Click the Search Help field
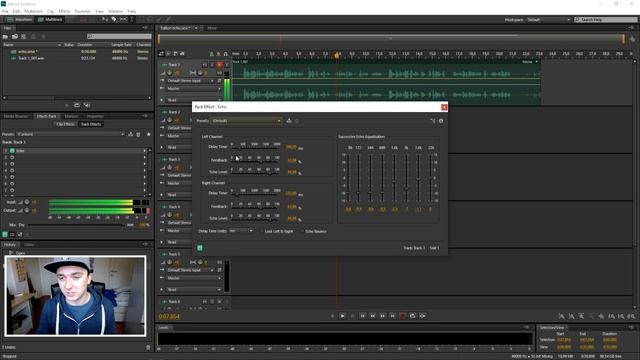The width and height of the screenshot is (640, 360). [605, 20]
